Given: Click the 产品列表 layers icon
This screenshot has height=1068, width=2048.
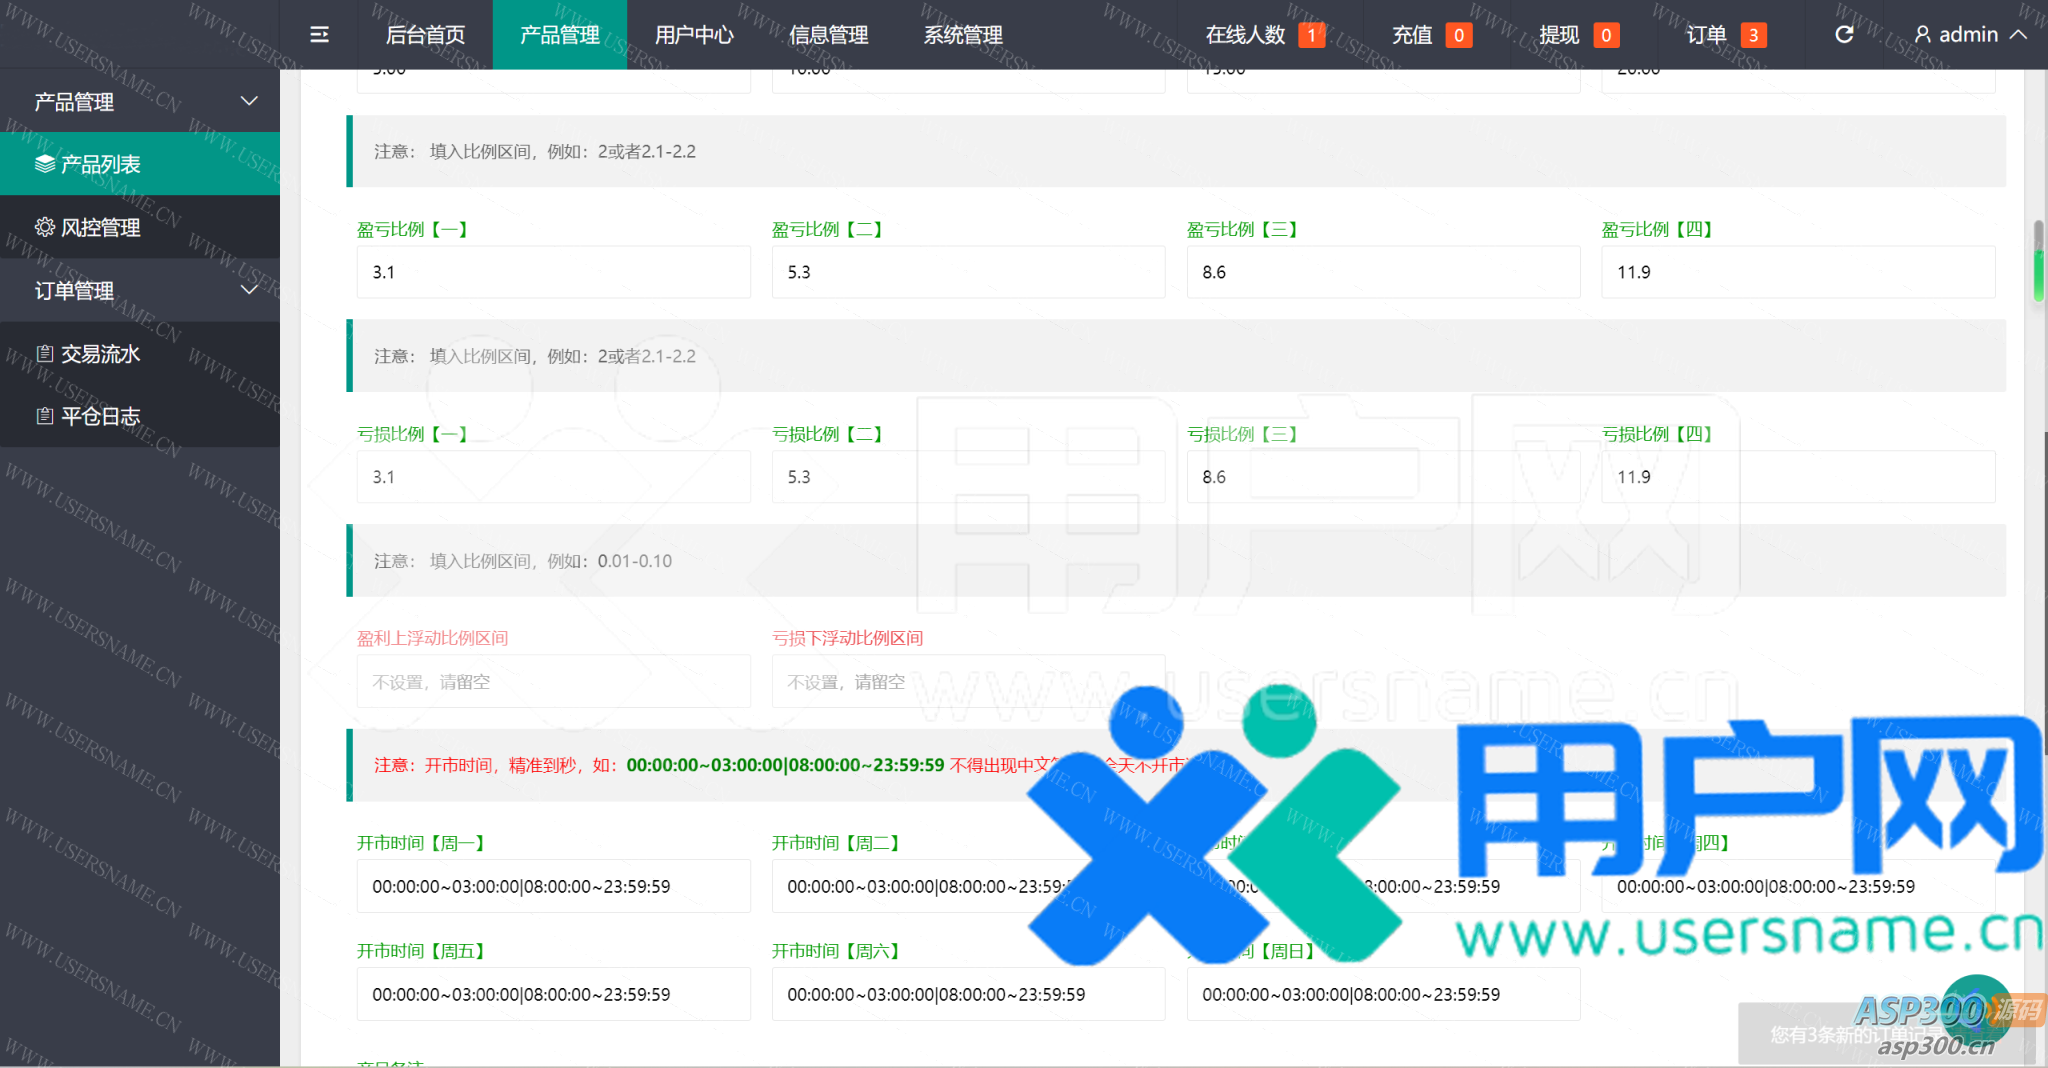Looking at the screenshot, I should pyautogui.click(x=45, y=164).
